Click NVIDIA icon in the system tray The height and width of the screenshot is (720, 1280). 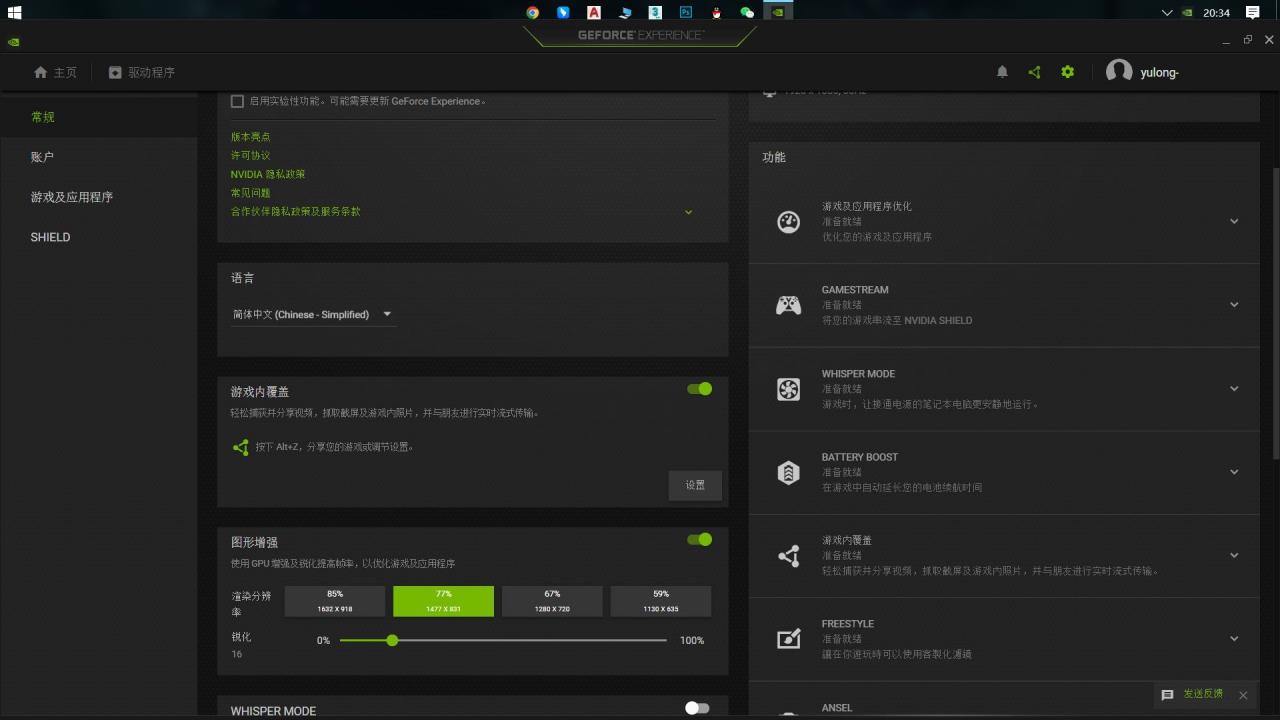[x=1187, y=13]
